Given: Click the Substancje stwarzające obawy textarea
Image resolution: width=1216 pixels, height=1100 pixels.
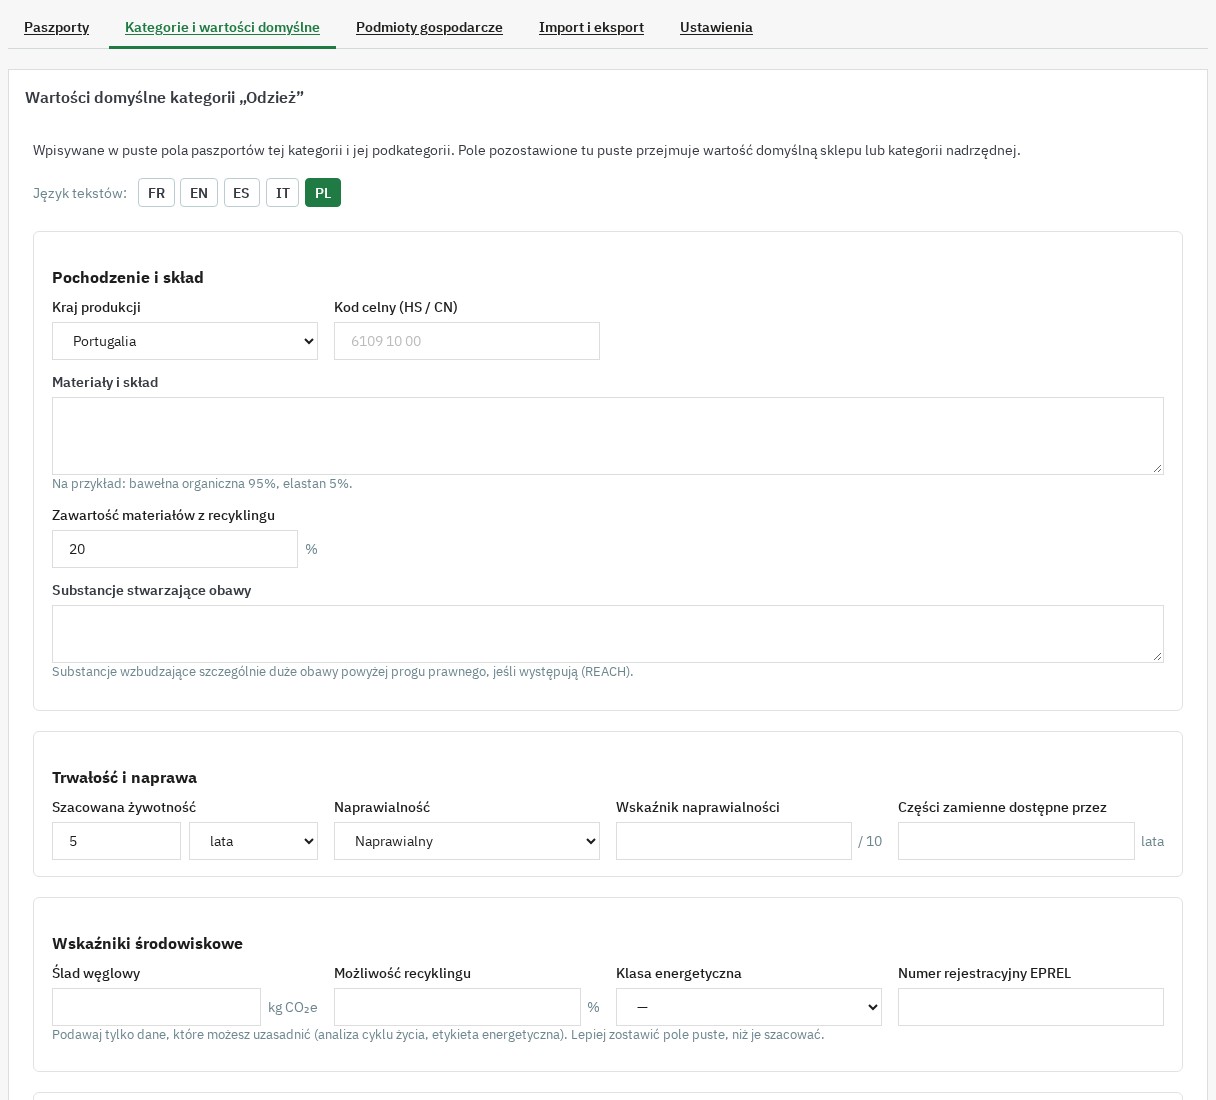Looking at the screenshot, I should [x=608, y=634].
